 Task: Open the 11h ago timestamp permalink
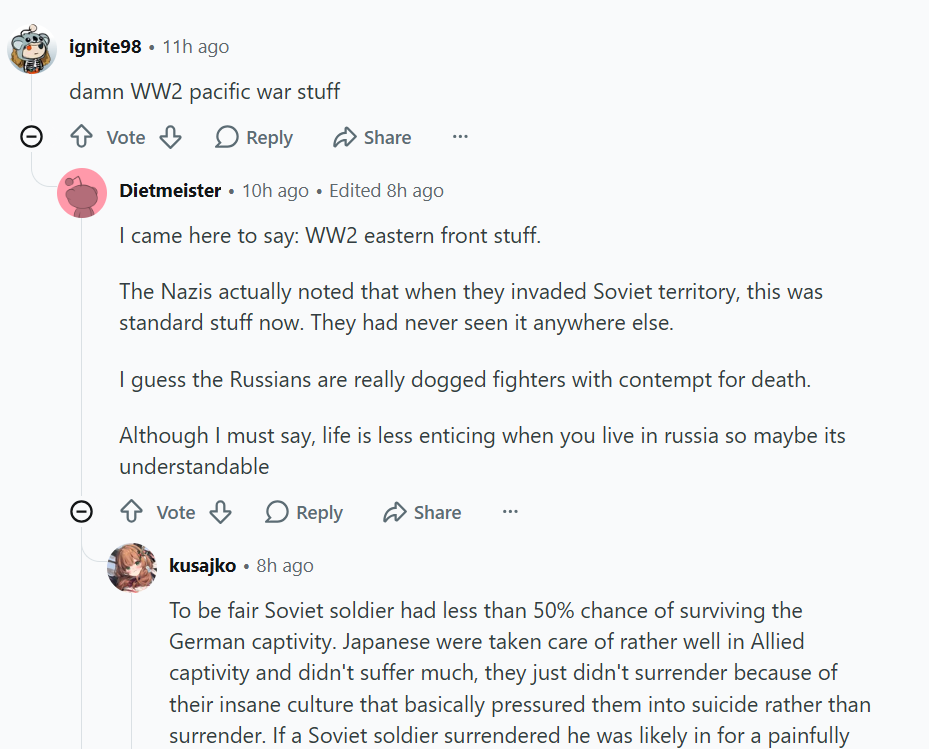tap(196, 47)
